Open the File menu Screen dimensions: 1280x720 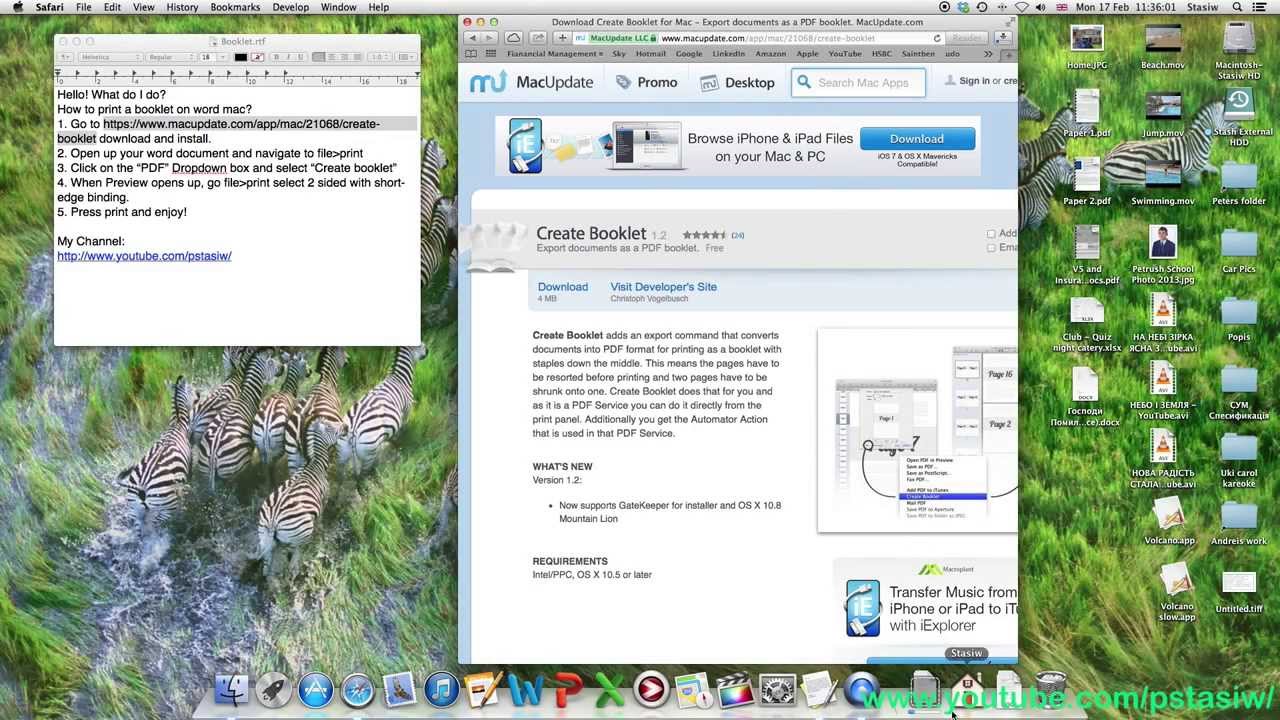click(x=84, y=7)
